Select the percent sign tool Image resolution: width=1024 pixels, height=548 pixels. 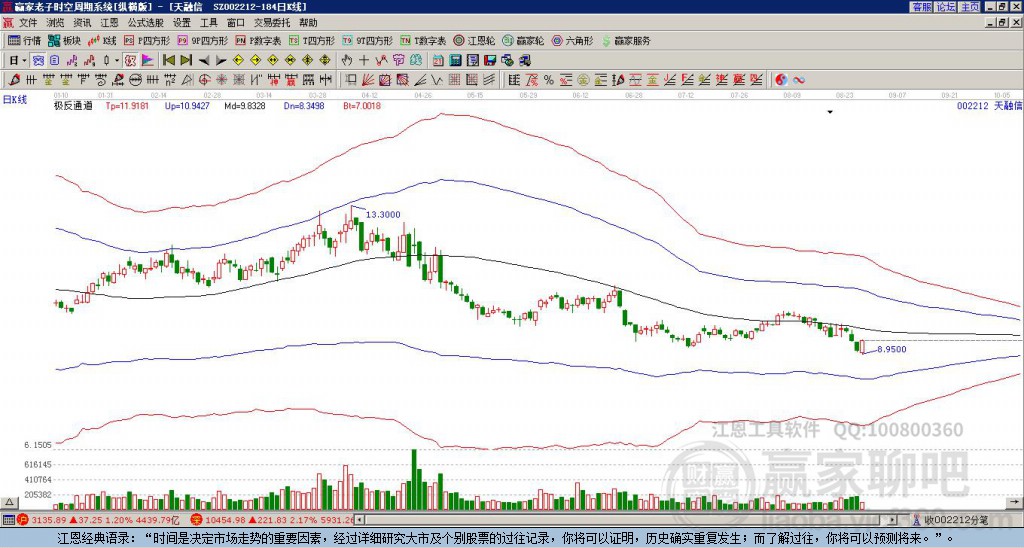pyautogui.click(x=549, y=80)
